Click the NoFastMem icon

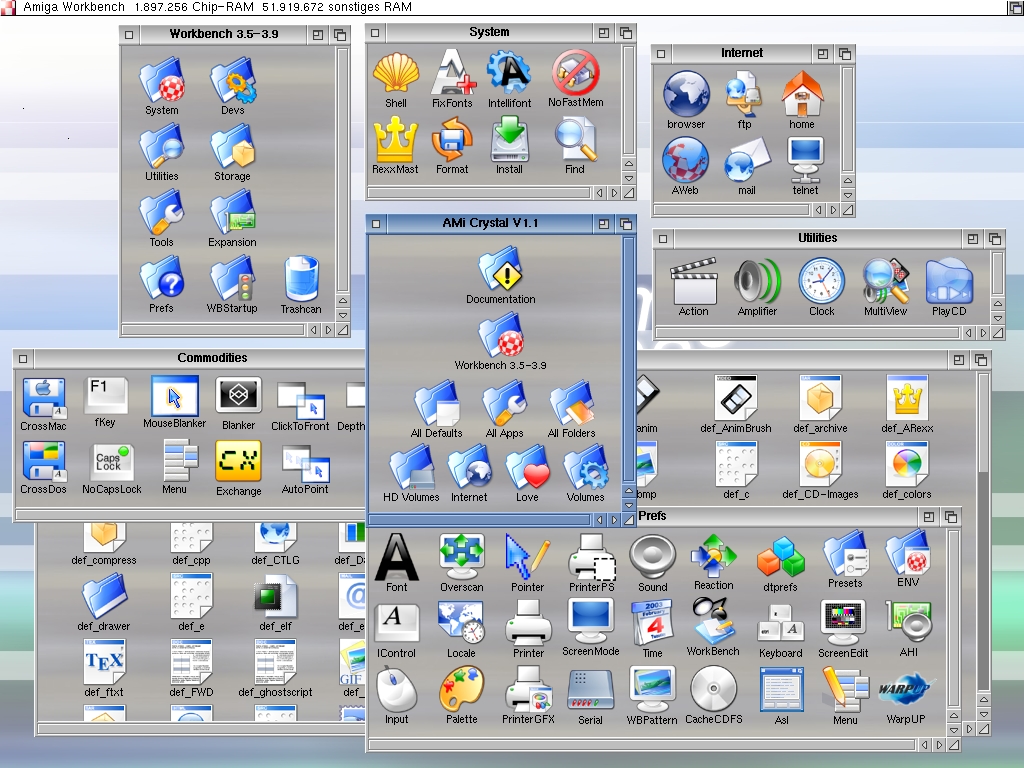coord(575,75)
